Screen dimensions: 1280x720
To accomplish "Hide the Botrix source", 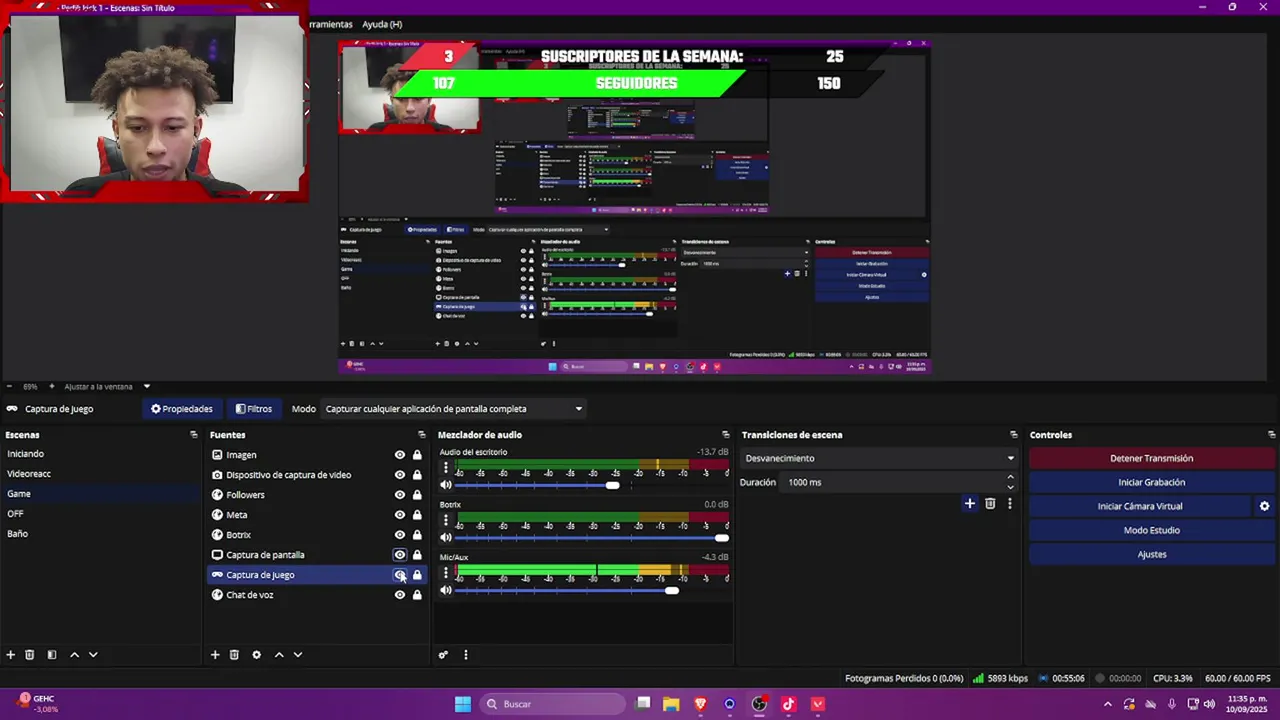I will [x=400, y=535].
